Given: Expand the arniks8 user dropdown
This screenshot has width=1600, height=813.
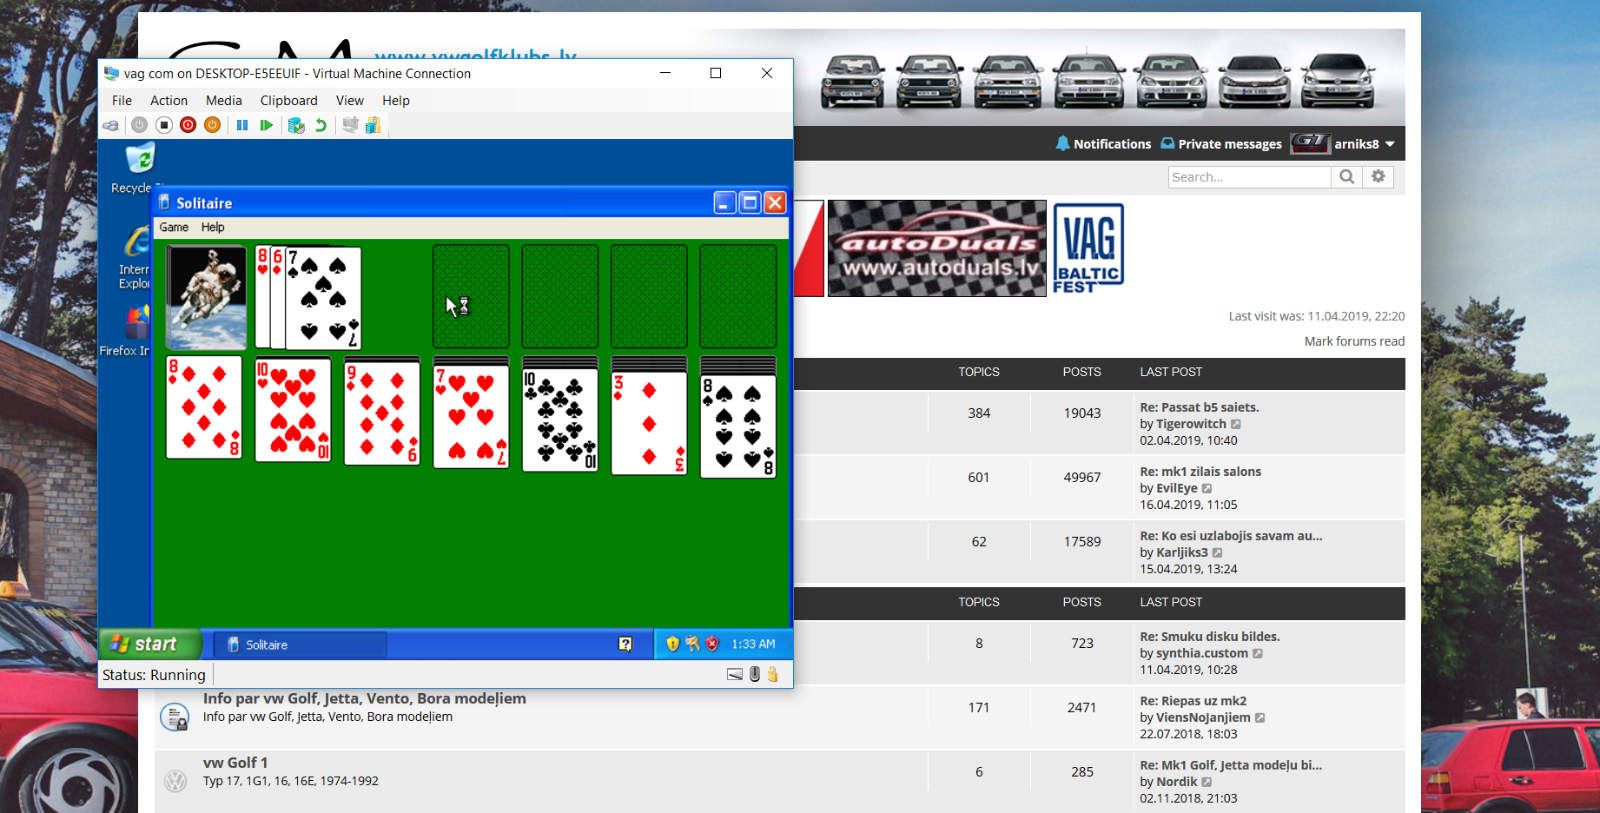Looking at the screenshot, I should (1364, 144).
